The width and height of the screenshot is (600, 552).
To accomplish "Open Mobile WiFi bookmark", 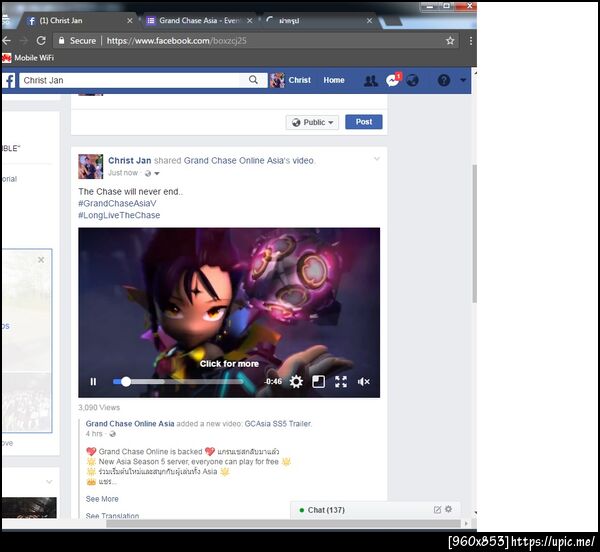I will (x=28, y=58).
